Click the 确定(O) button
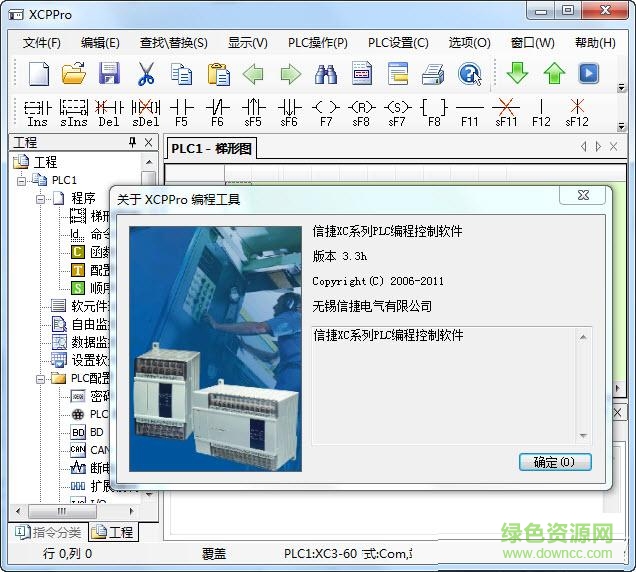Screen dimensions: 636x572 point(555,462)
